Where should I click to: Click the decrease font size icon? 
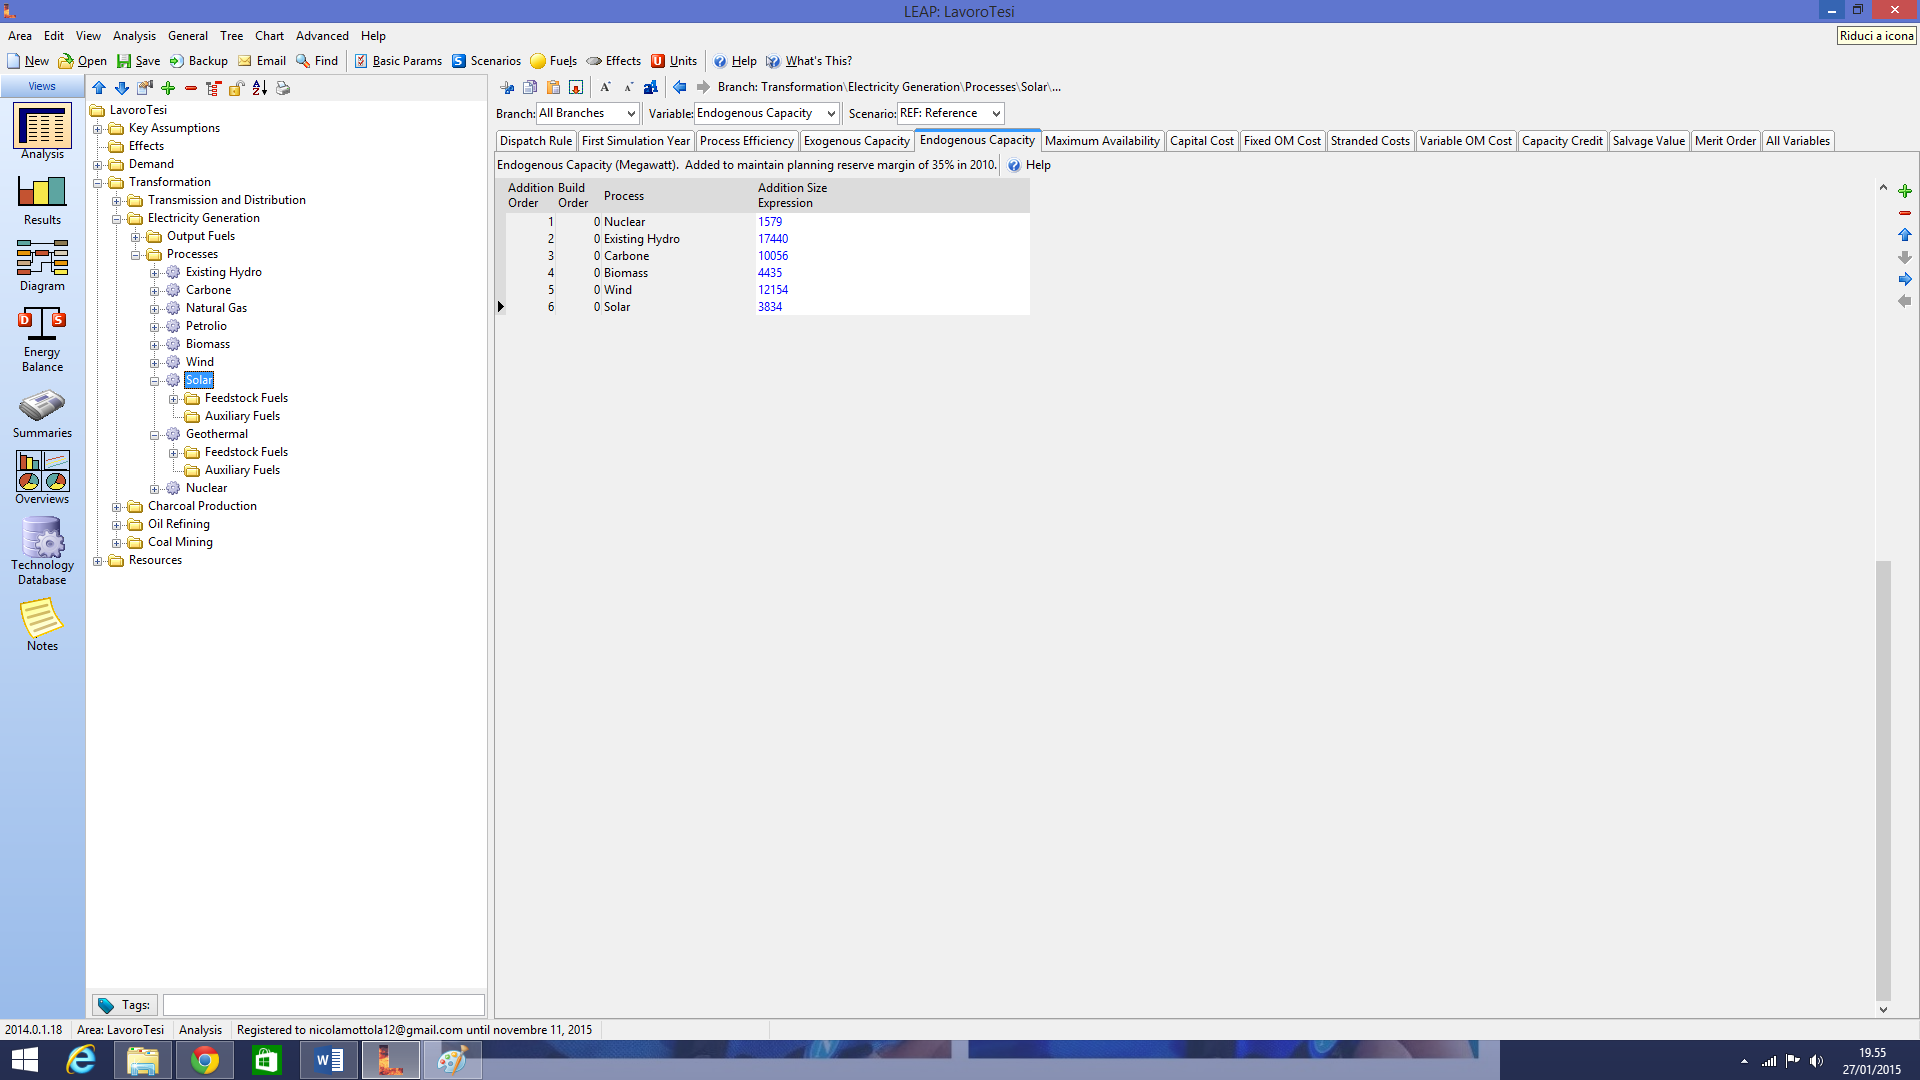point(628,87)
